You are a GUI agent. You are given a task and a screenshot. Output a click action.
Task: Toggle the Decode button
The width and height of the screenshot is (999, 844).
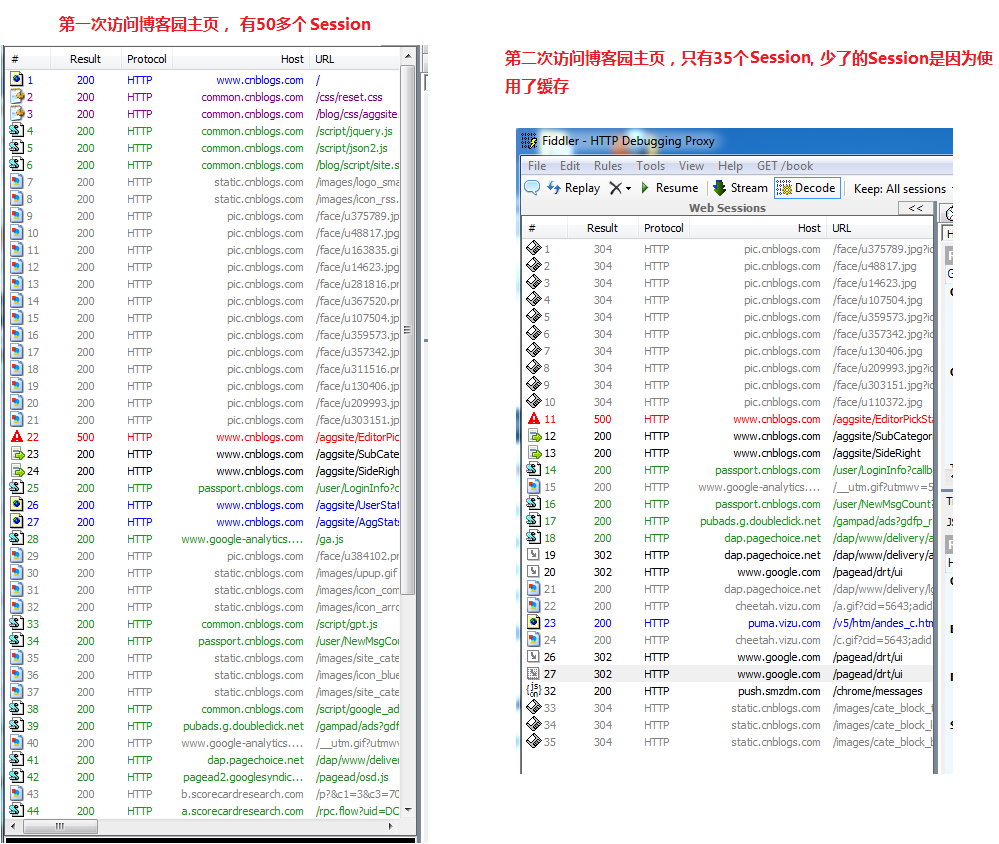pyautogui.click(x=806, y=188)
